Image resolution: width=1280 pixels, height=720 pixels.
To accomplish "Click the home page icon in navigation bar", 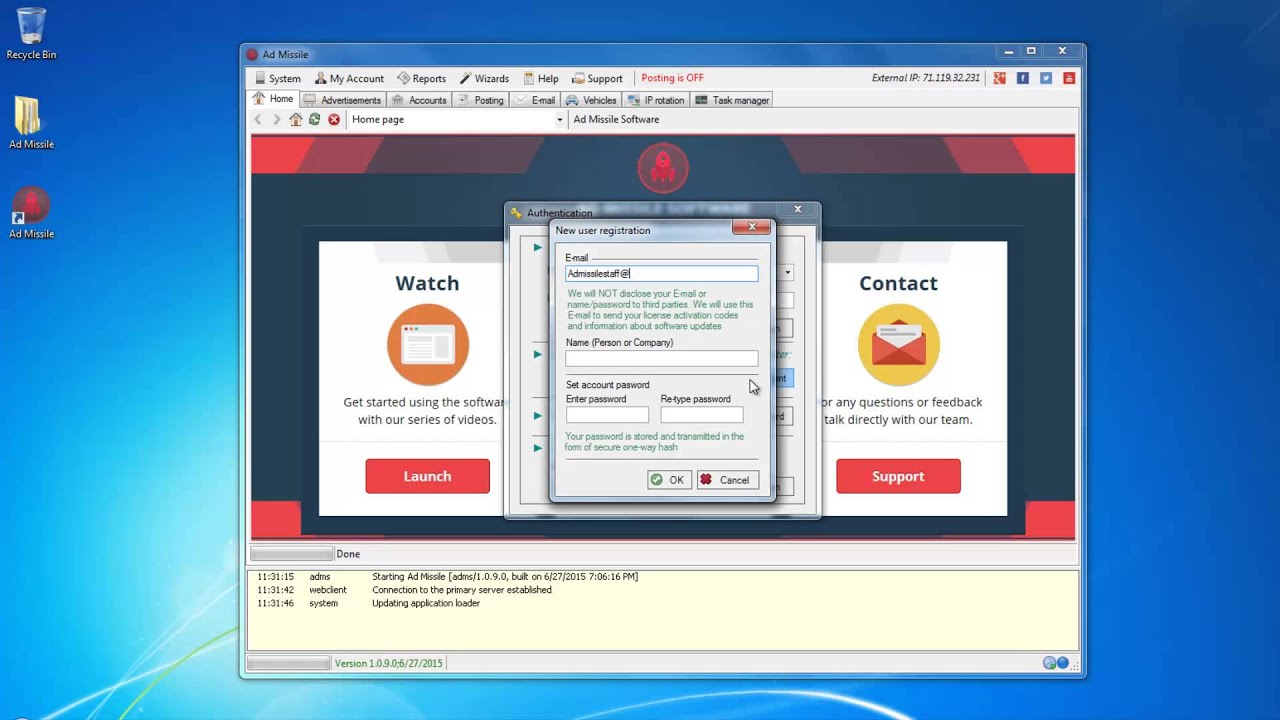I will (x=295, y=119).
